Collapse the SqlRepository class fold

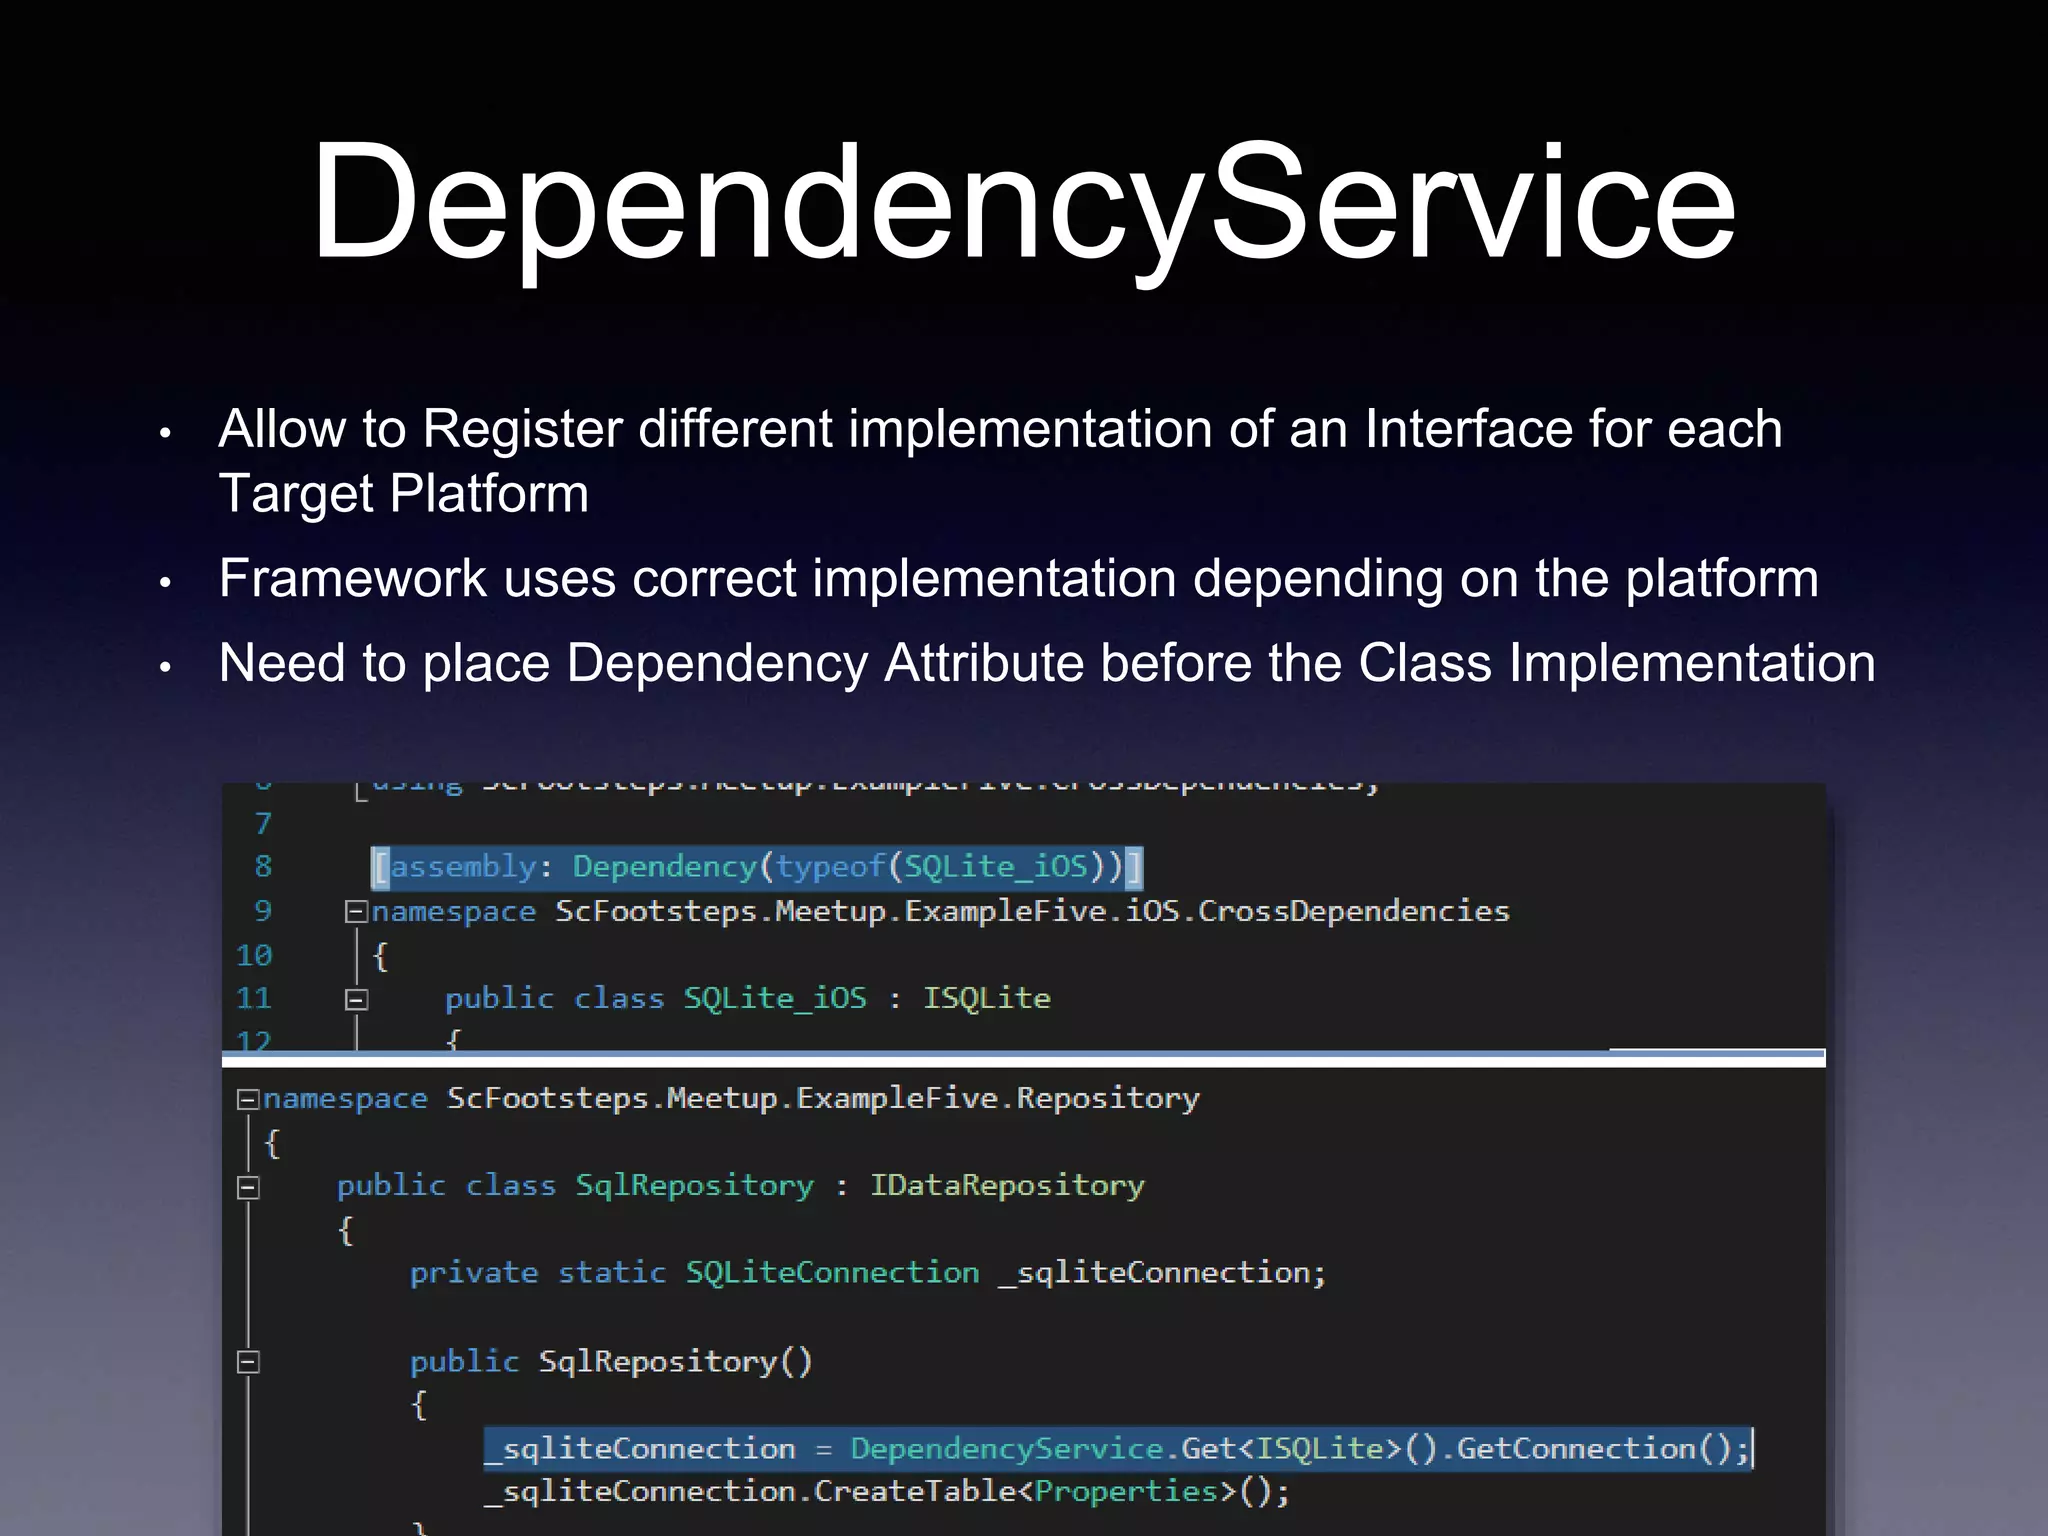coord(248,1187)
